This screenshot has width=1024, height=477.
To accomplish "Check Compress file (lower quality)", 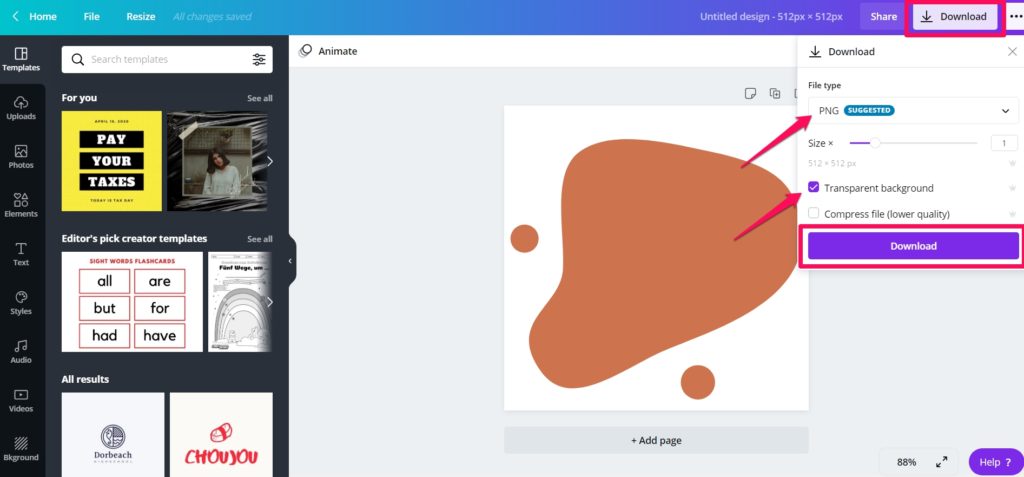I will point(813,213).
